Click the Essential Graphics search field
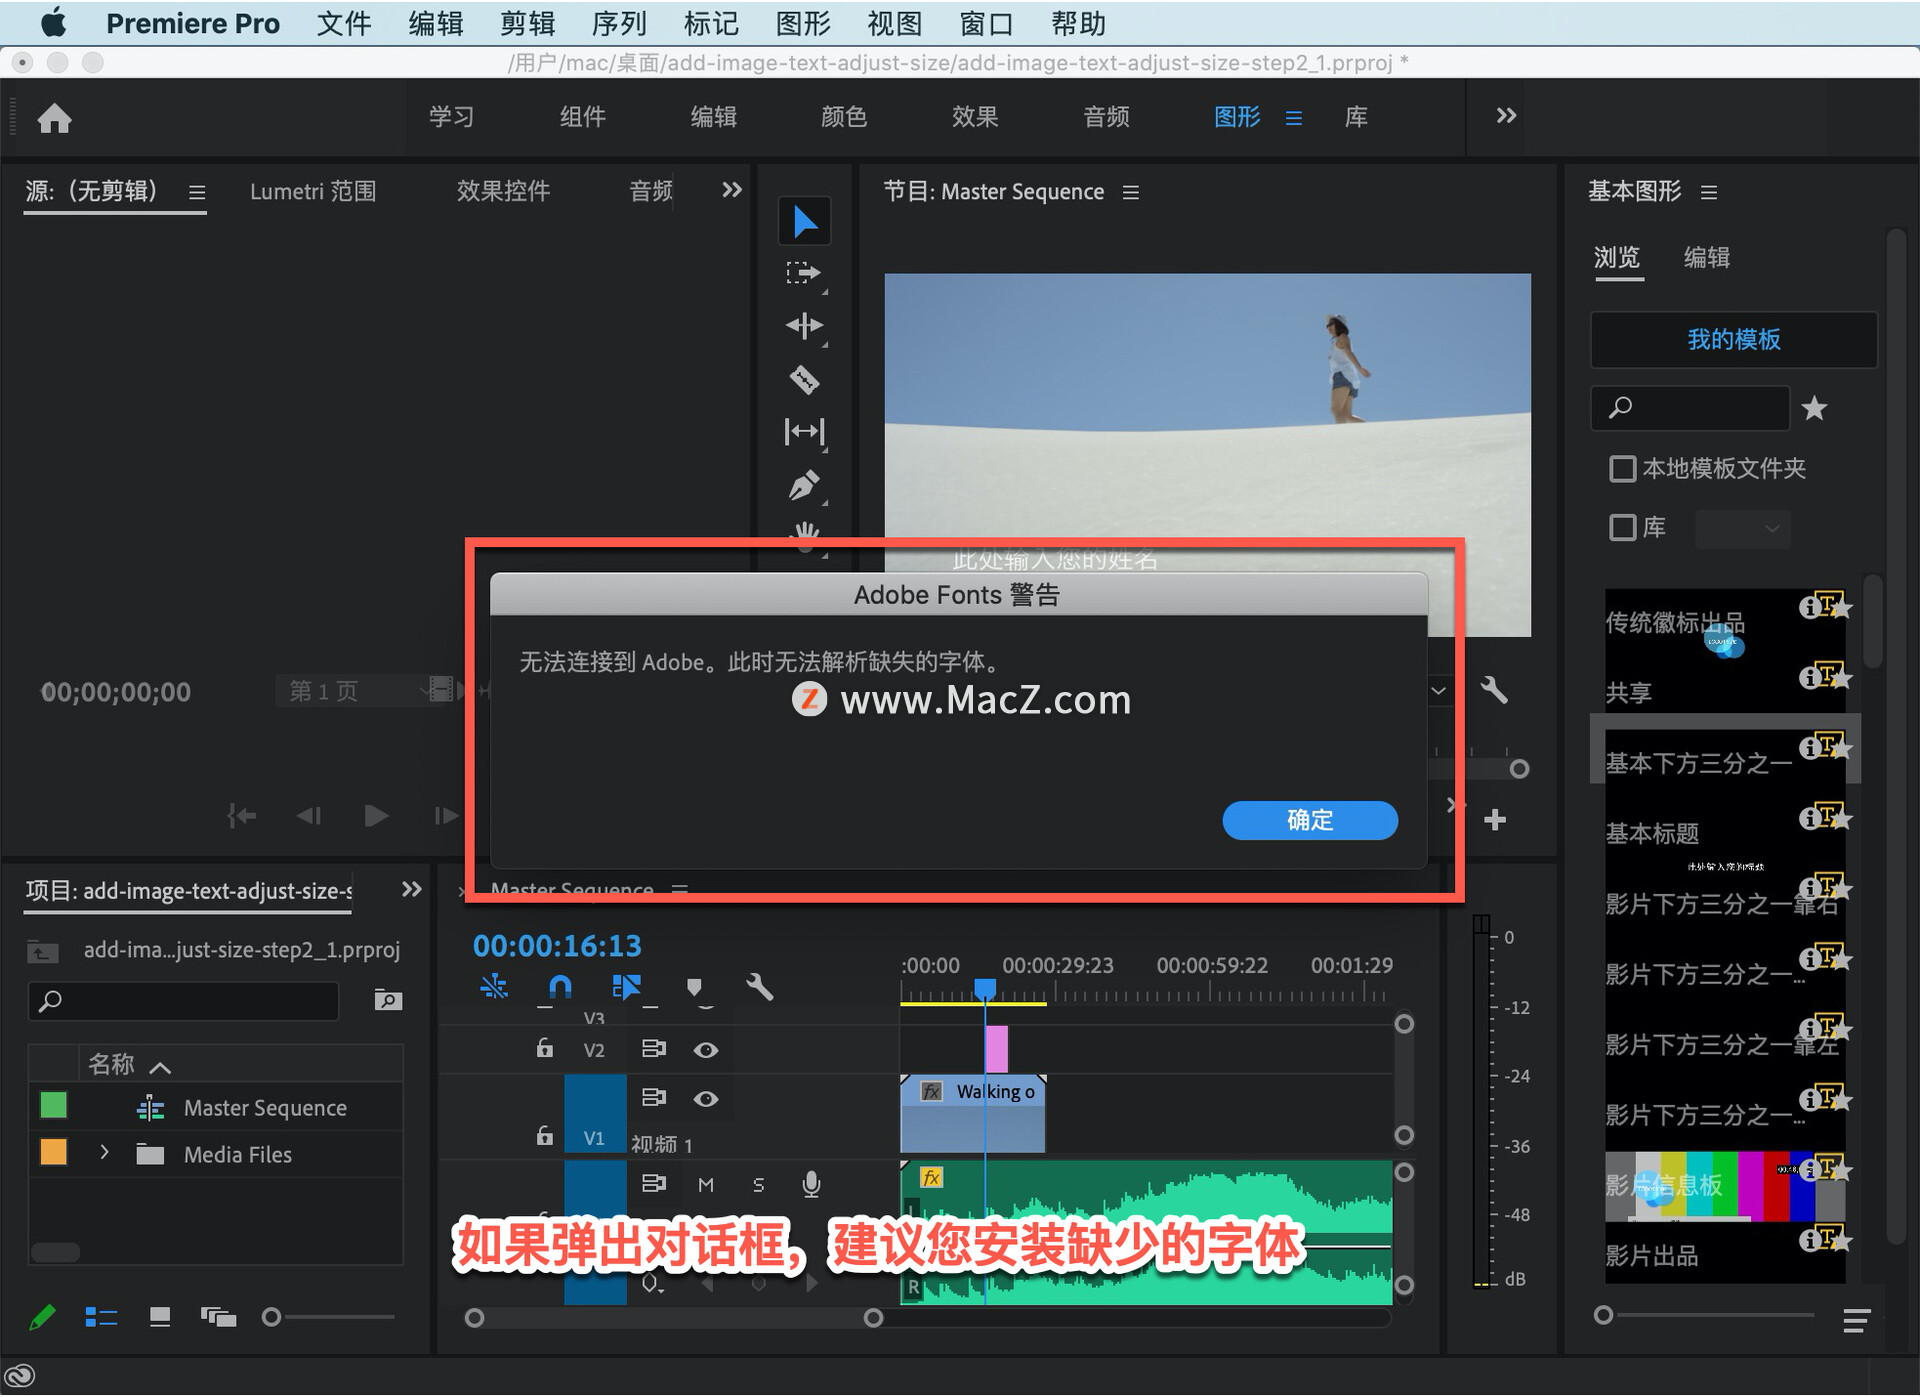Image resolution: width=1920 pixels, height=1397 pixels. tap(1690, 408)
